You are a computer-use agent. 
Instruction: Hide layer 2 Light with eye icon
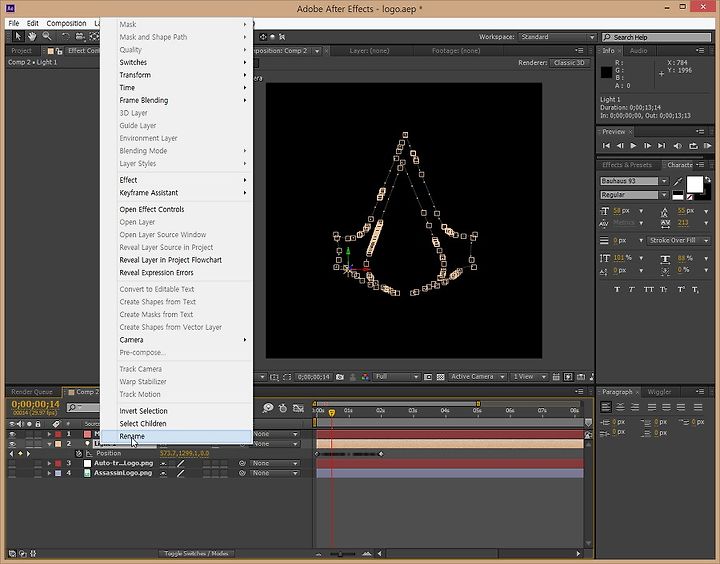12,444
